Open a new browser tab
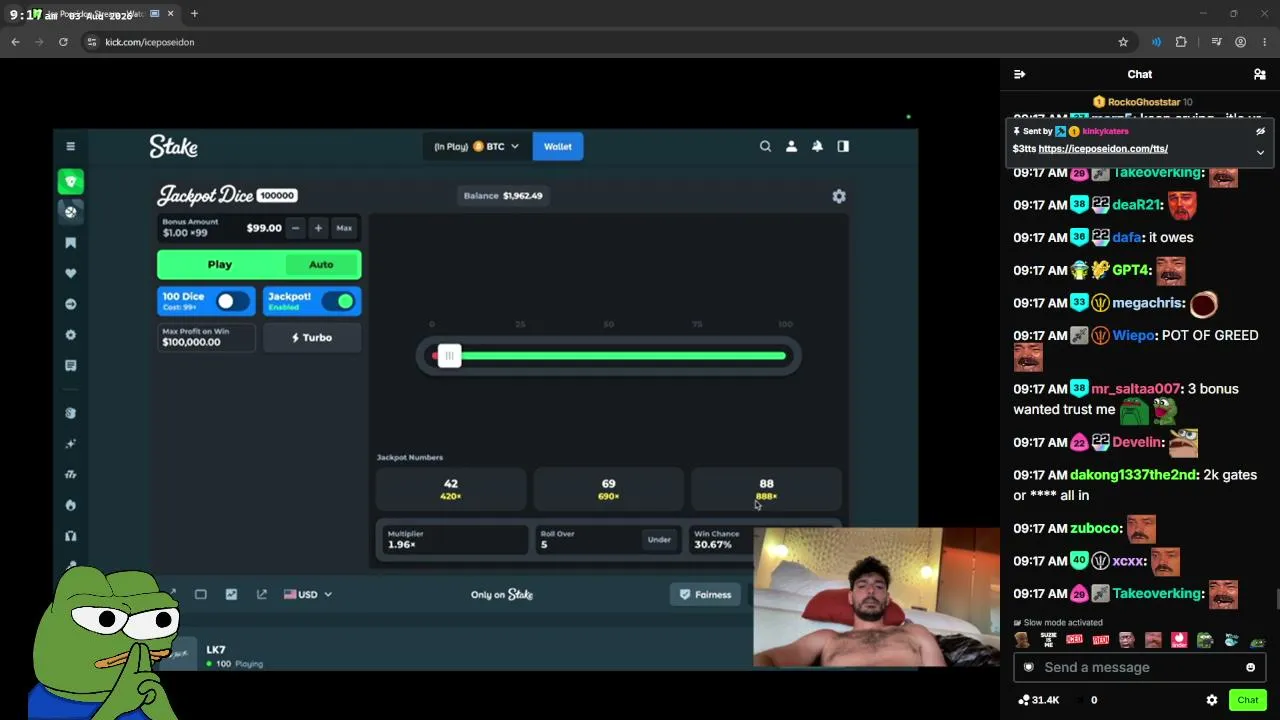 pyautogui.click(x=194, y=14)
